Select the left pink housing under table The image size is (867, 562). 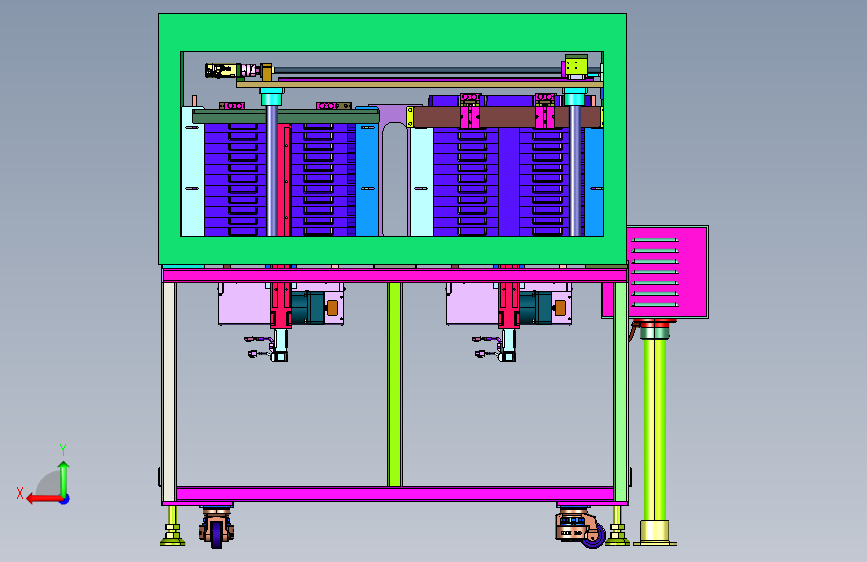[243, 304]
